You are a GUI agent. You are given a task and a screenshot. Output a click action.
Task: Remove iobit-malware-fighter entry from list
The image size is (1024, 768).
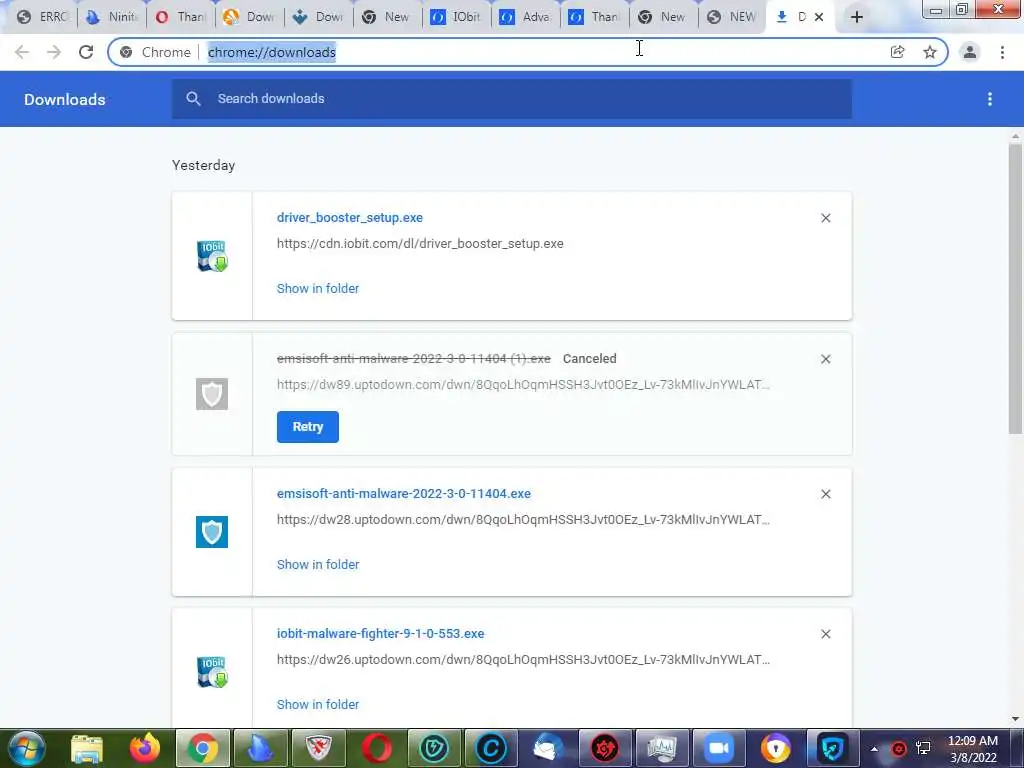(x=825, y=634)
